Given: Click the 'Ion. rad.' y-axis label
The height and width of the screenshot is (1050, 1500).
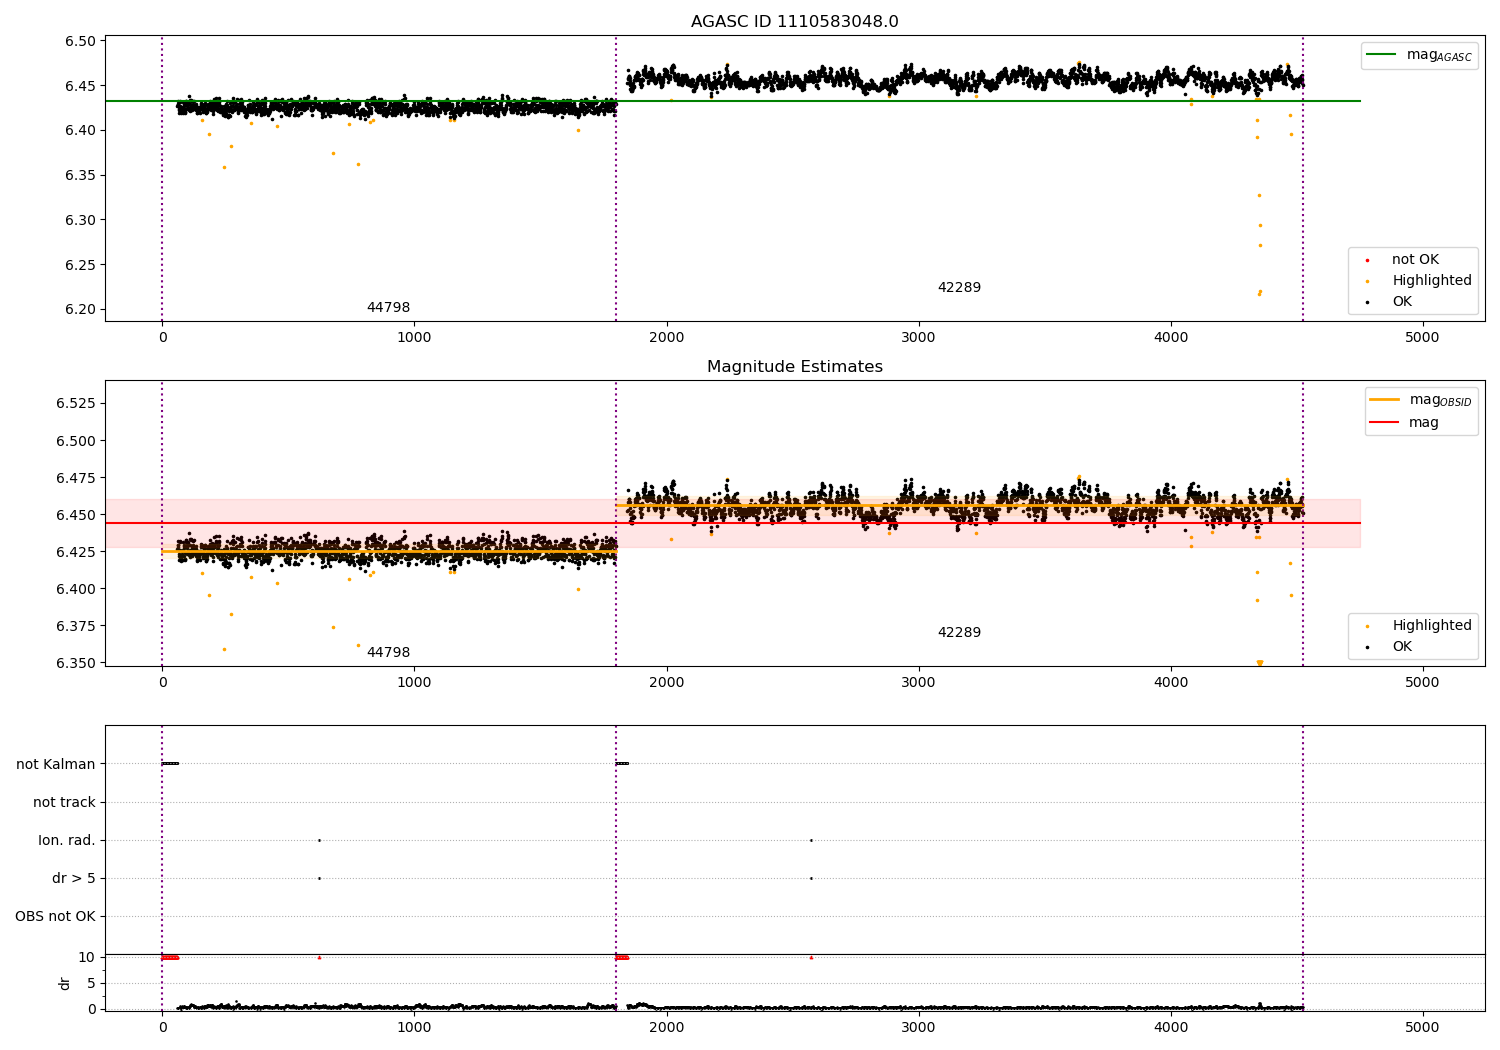Looking at the screenshot, I should pyautogui.click(x=67, y=840).
